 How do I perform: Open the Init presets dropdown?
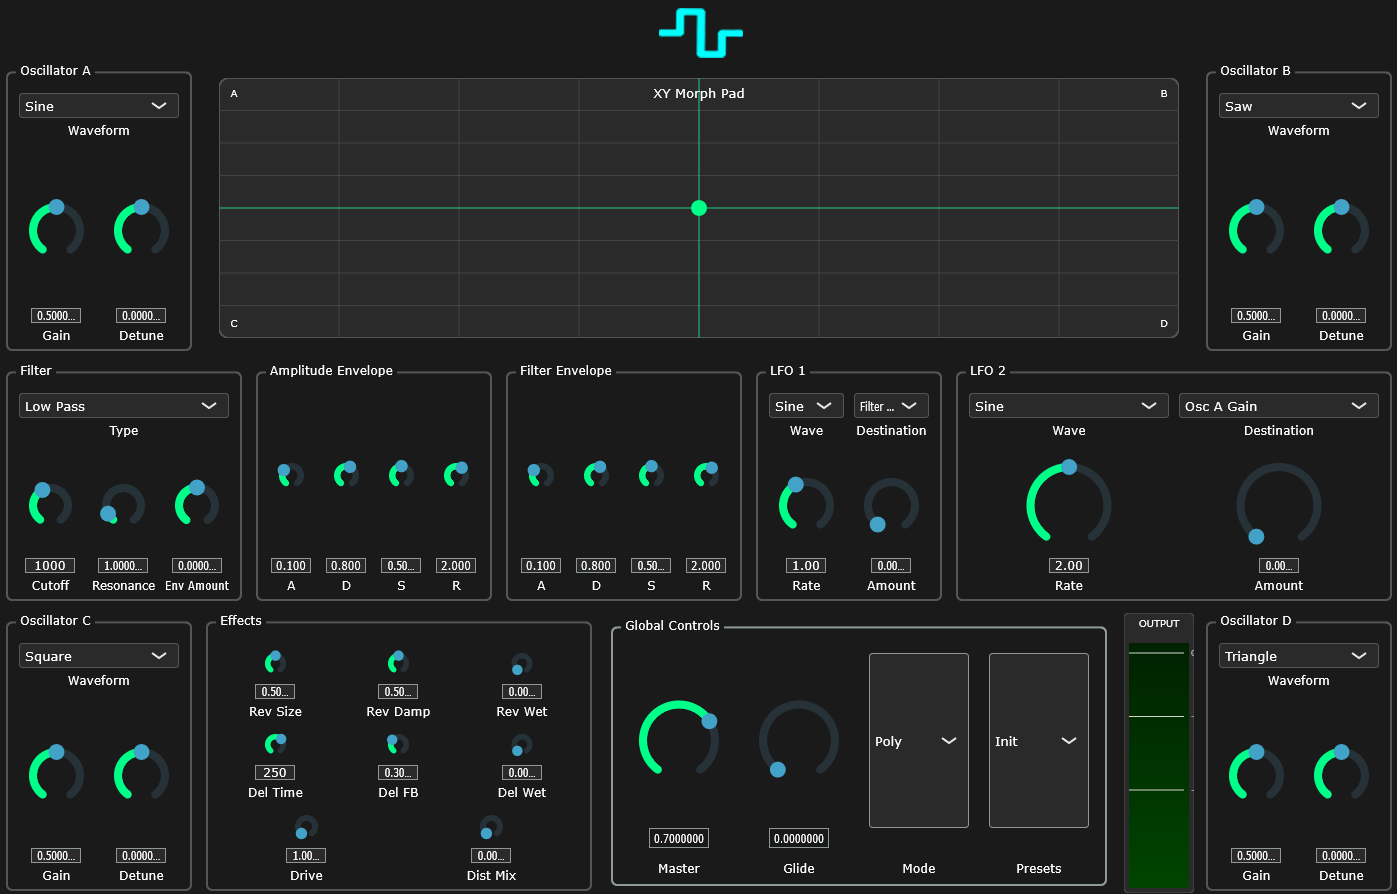[1039, 741]
